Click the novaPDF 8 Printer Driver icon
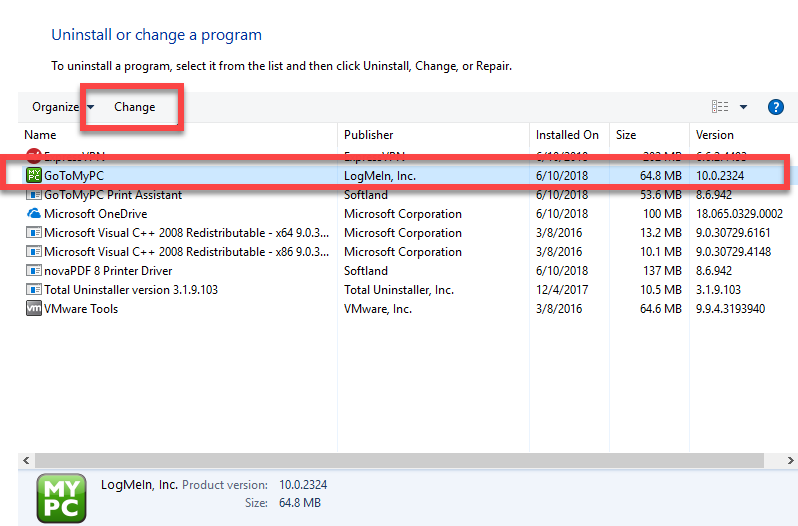This screenshot has width=798, height=526. click(34, 271)
